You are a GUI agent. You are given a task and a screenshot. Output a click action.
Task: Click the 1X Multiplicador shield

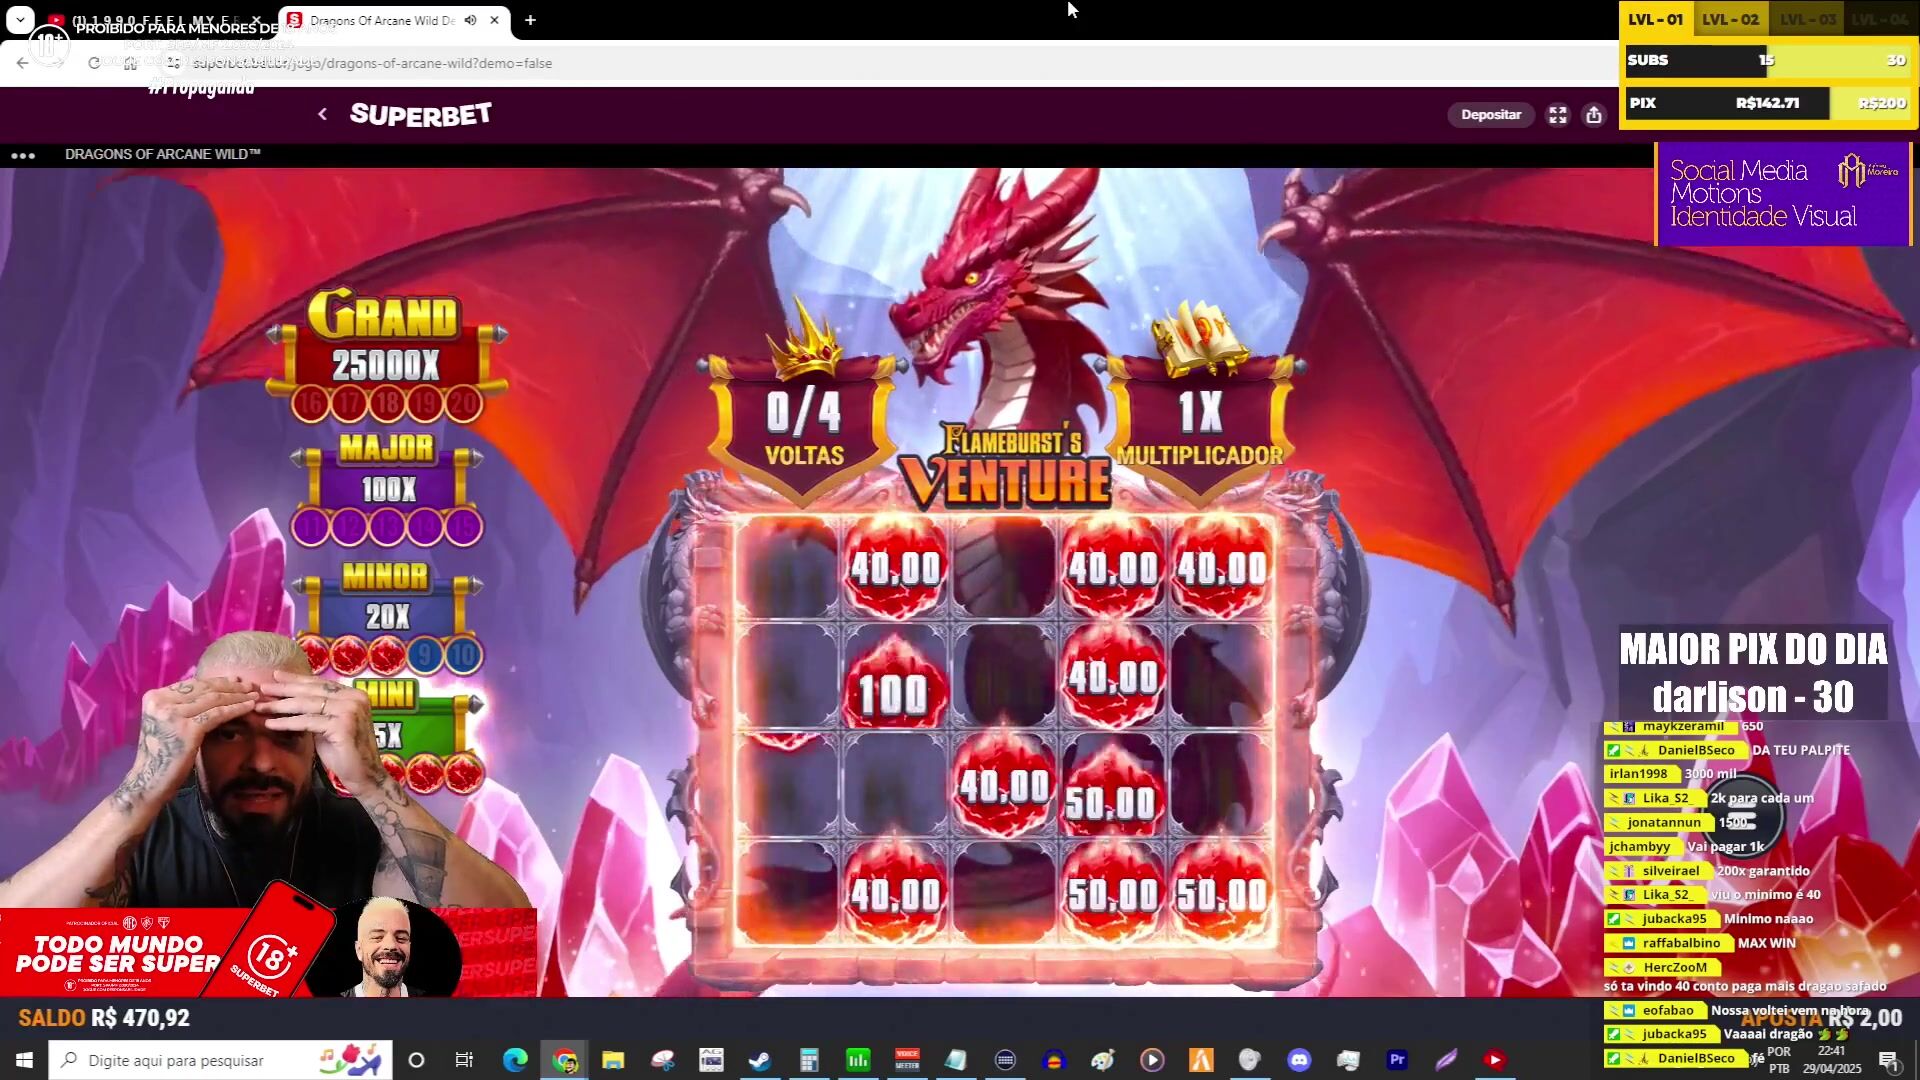[1200, 430]
